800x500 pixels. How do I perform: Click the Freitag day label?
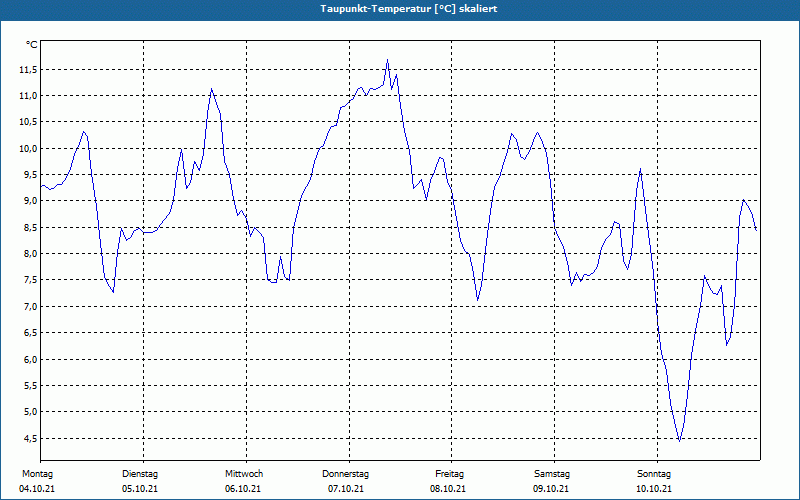[x=449, y=474]
